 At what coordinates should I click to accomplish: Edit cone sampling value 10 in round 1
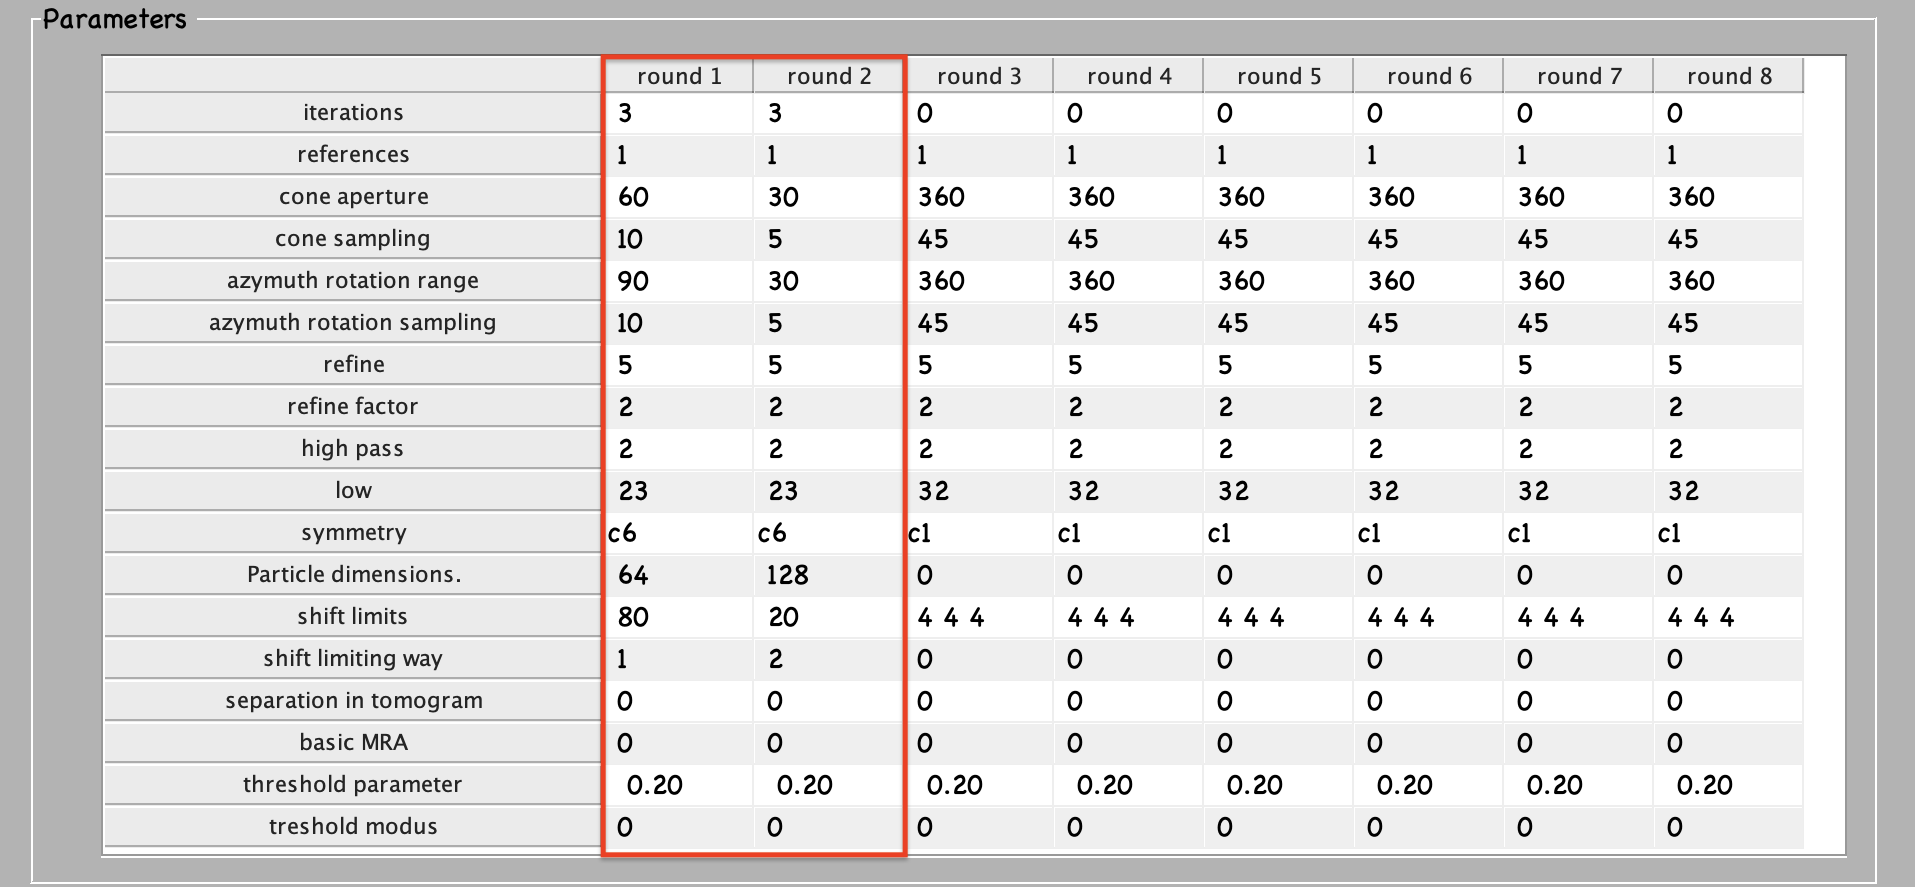click(x=679, y=239)
